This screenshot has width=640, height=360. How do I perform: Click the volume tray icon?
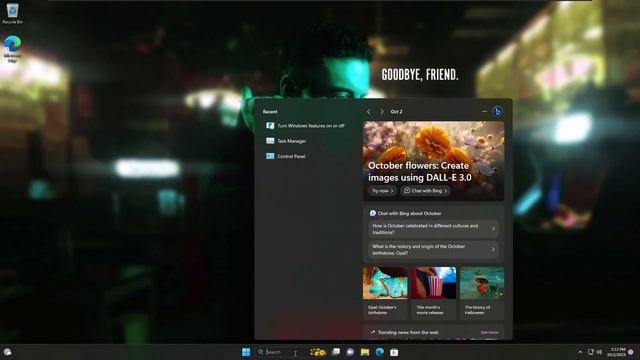coord(599,352)
